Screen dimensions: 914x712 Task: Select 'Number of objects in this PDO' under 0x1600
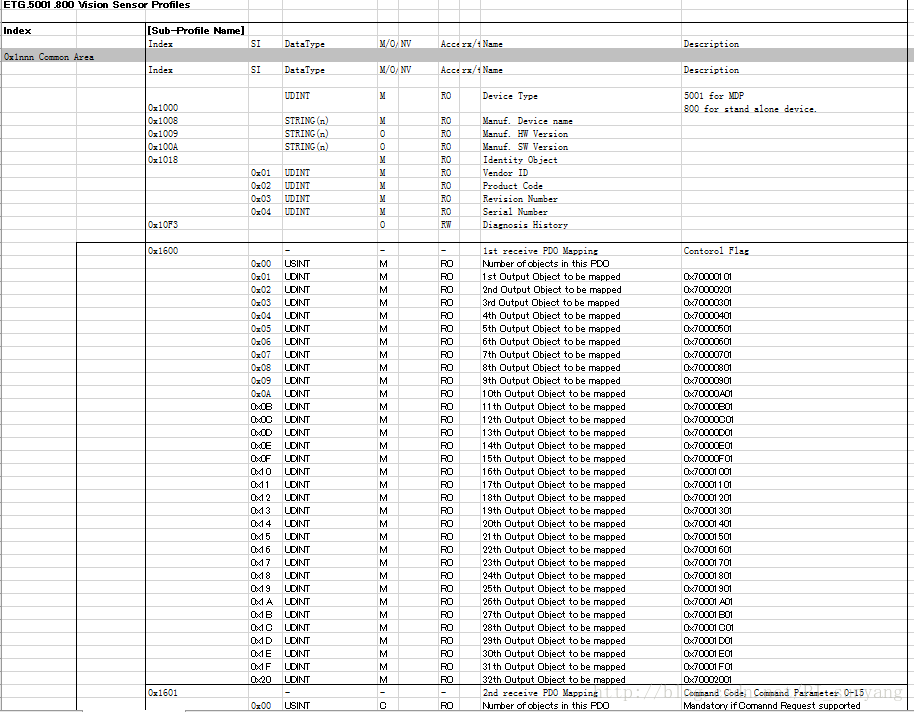546,264
